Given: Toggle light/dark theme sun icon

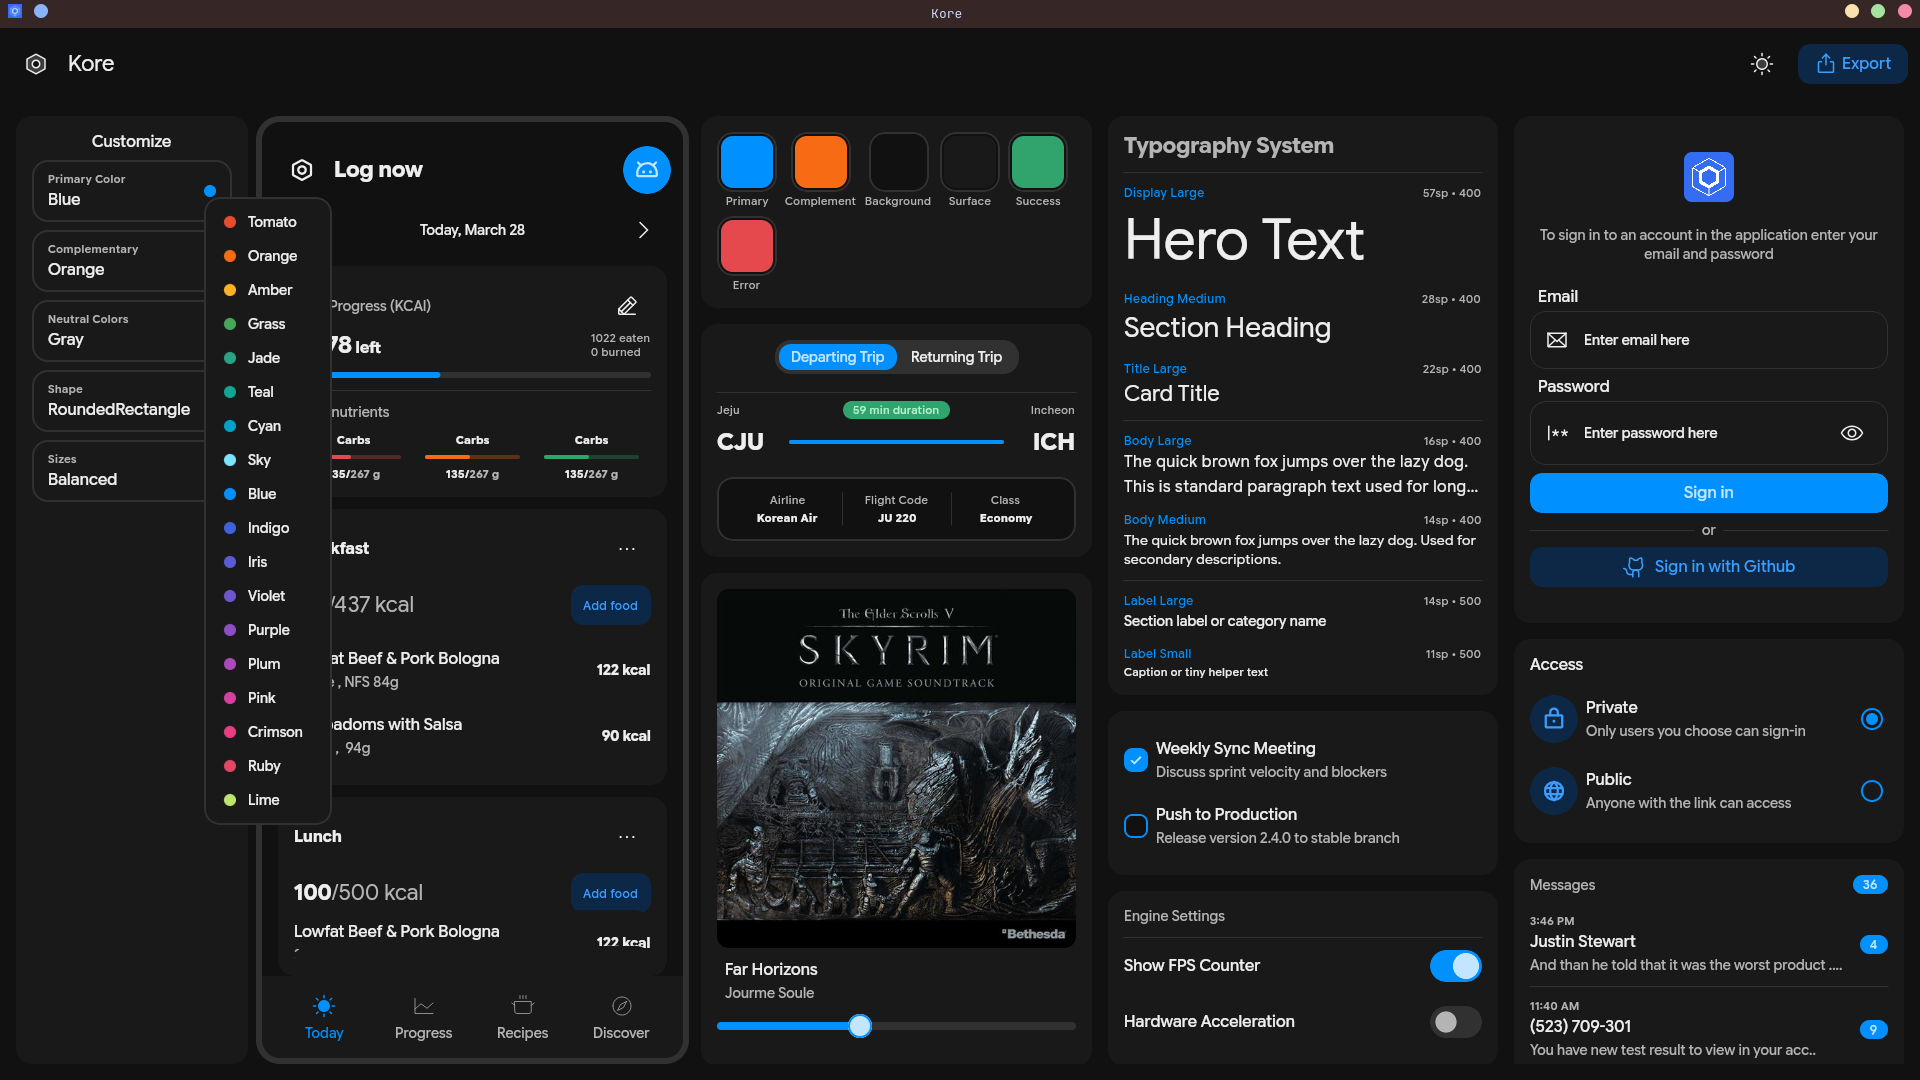Looking at the screenshot, I should pyautogui.click(x=1762, y=64).
